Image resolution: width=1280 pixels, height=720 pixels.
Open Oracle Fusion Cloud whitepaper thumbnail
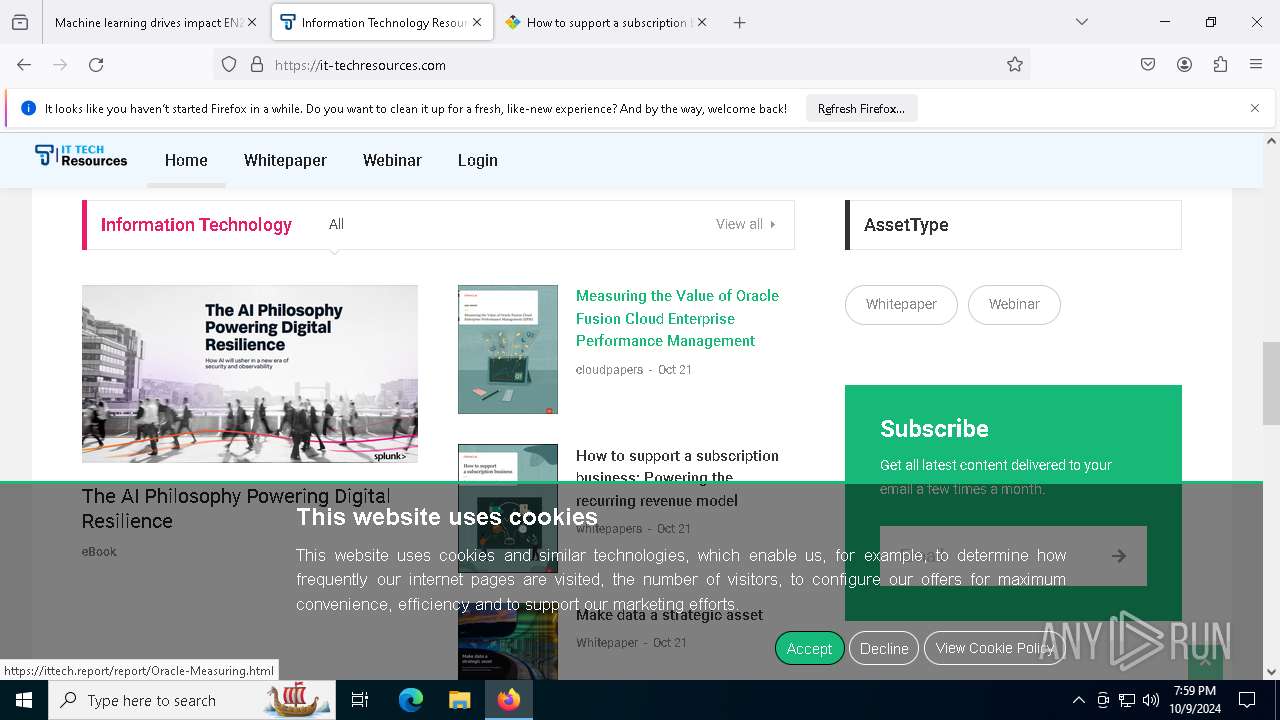tap(508, 349)
